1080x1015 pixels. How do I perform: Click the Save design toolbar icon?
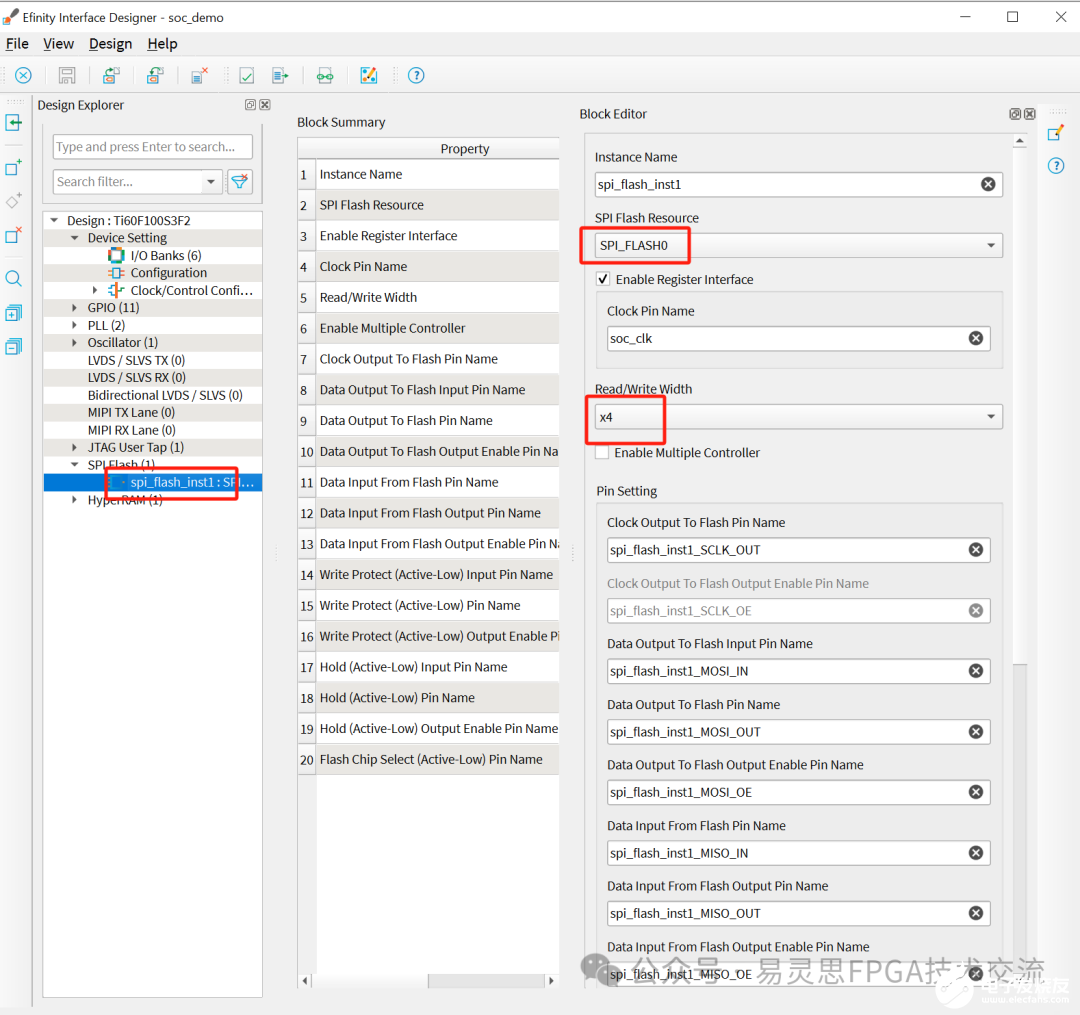67,76
